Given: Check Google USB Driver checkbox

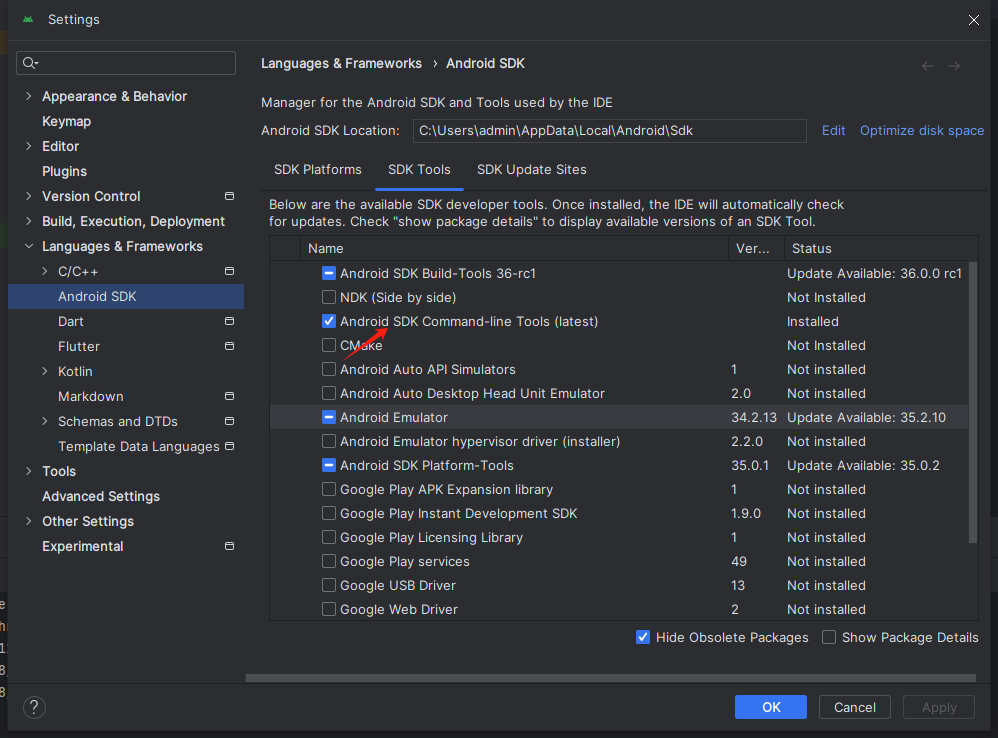Looking at the screenshot, I should (328, 585).
